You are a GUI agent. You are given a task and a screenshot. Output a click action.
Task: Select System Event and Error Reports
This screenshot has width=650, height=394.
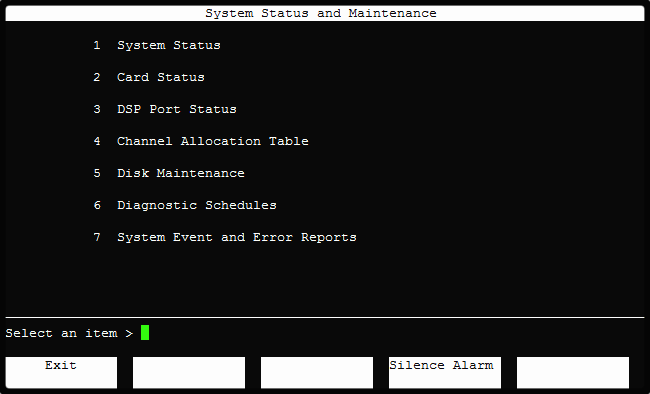point(225,237)
